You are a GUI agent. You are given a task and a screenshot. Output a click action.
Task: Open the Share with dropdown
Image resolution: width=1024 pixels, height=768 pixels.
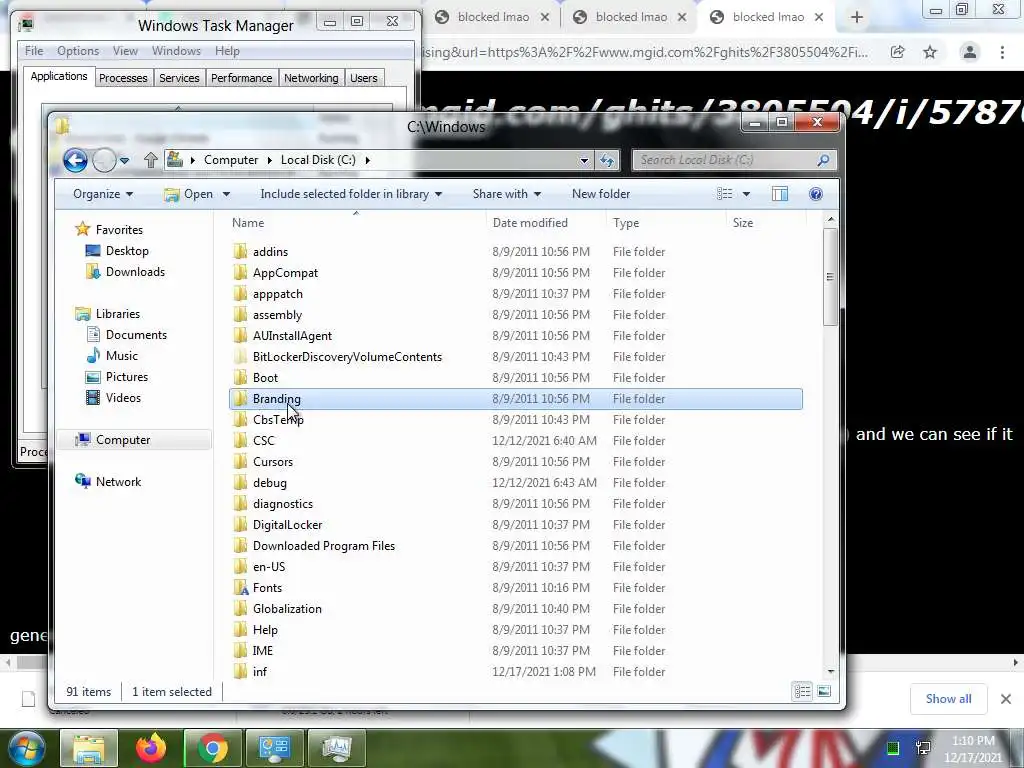click(507, 194)
